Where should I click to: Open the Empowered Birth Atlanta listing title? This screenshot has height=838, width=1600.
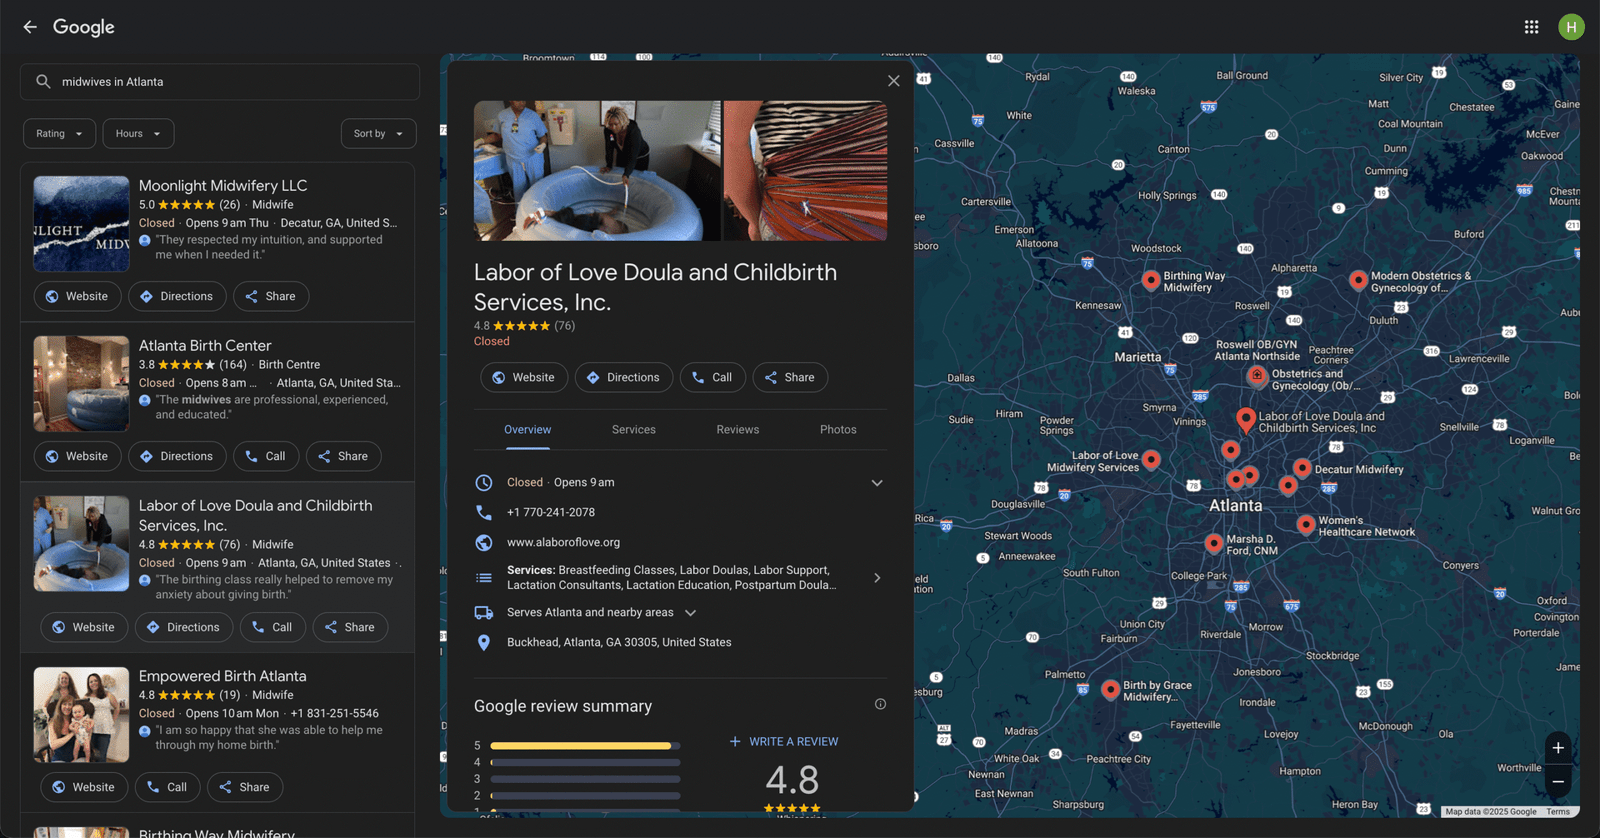click(223, 677)
